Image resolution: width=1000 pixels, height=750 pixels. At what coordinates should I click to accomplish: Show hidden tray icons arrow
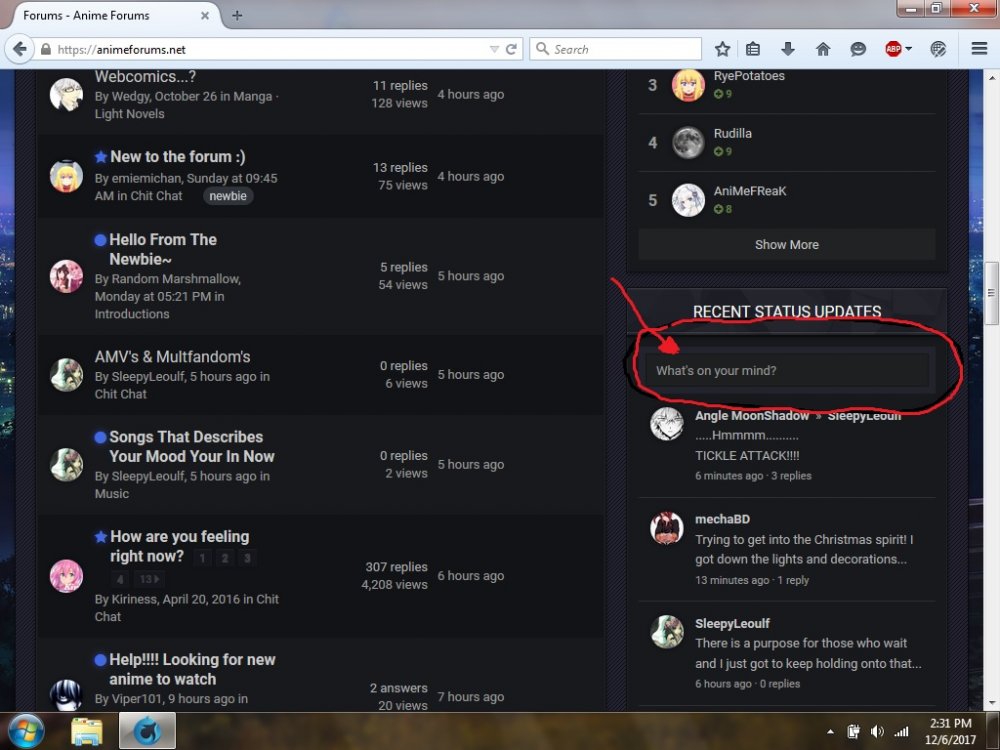pyautogui.click(x=830, y=732)
